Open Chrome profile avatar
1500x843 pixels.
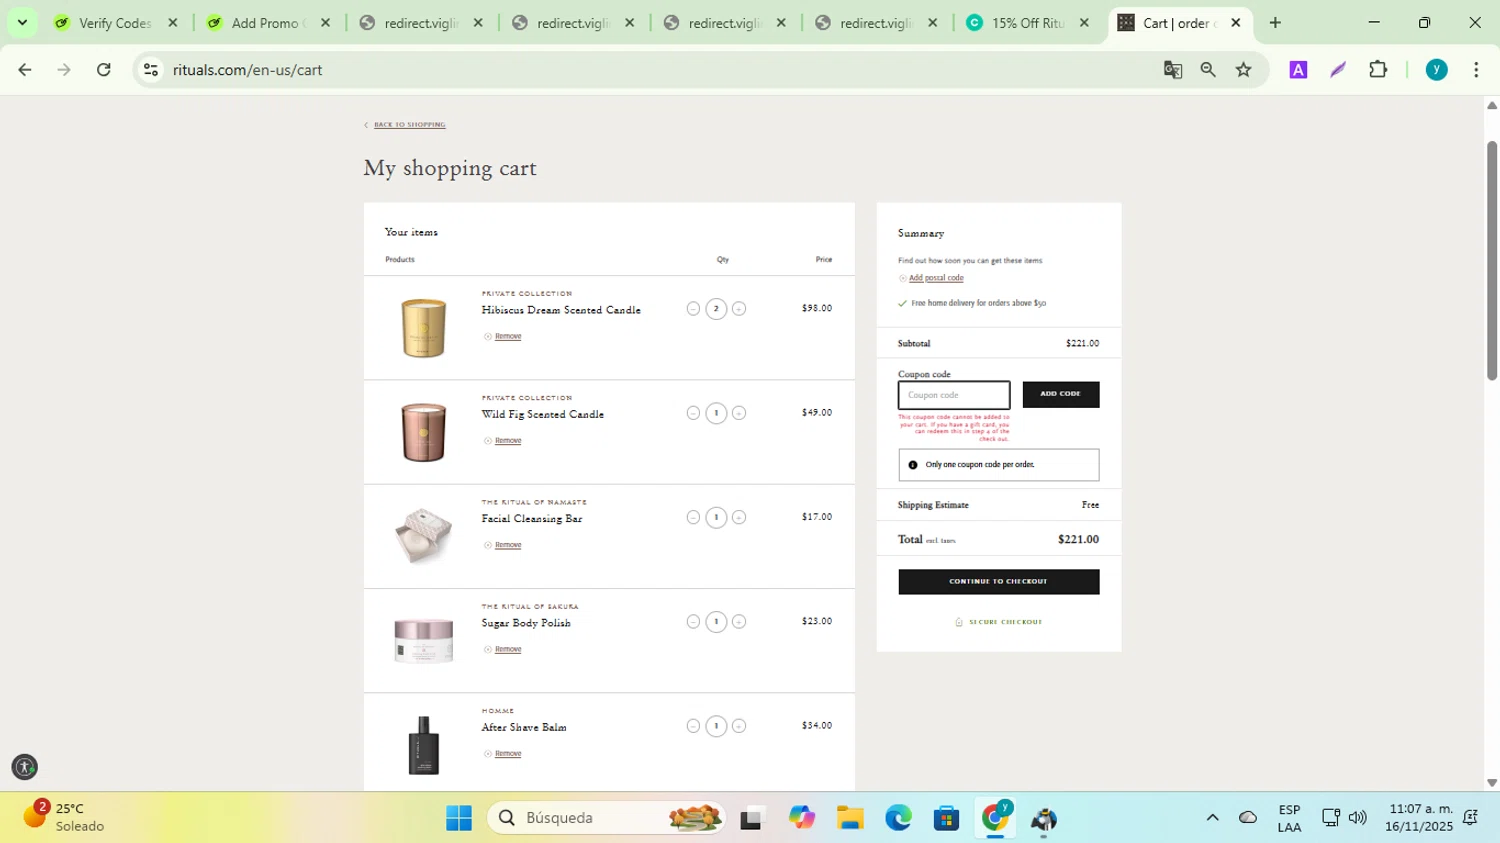(1437, 69)
